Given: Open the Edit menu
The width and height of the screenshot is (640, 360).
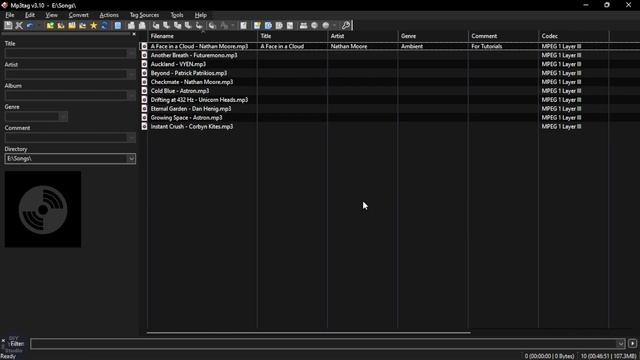Looking at the screenshot, I should (30, 15).
